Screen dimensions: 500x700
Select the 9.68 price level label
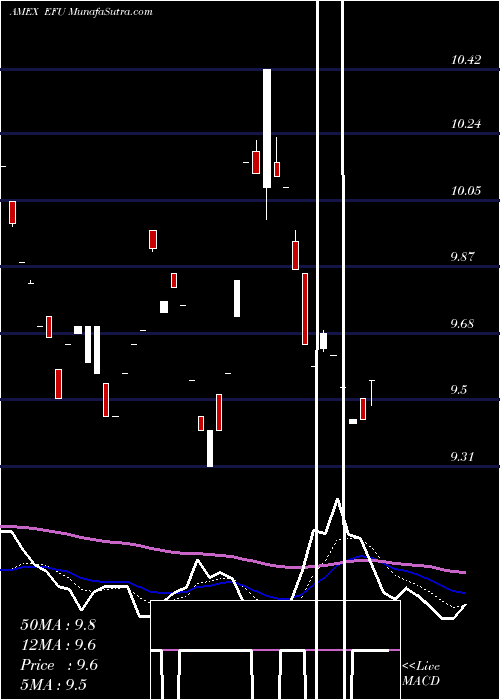pos(462,323)
